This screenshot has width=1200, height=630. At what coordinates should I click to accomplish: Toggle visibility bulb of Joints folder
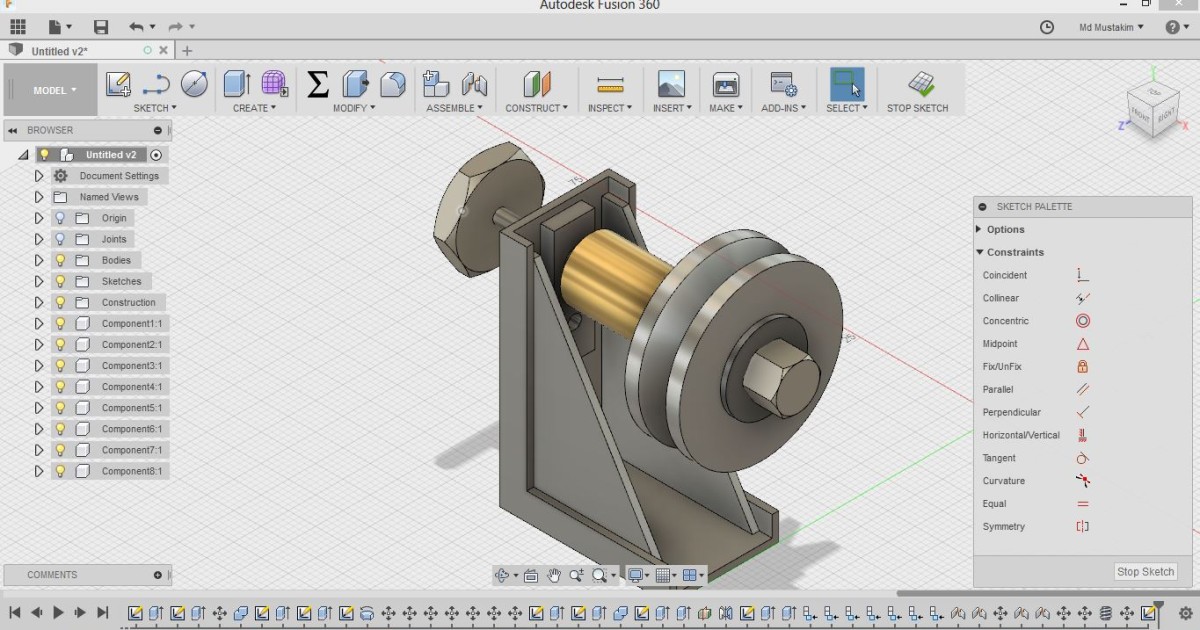click(60, 239)
